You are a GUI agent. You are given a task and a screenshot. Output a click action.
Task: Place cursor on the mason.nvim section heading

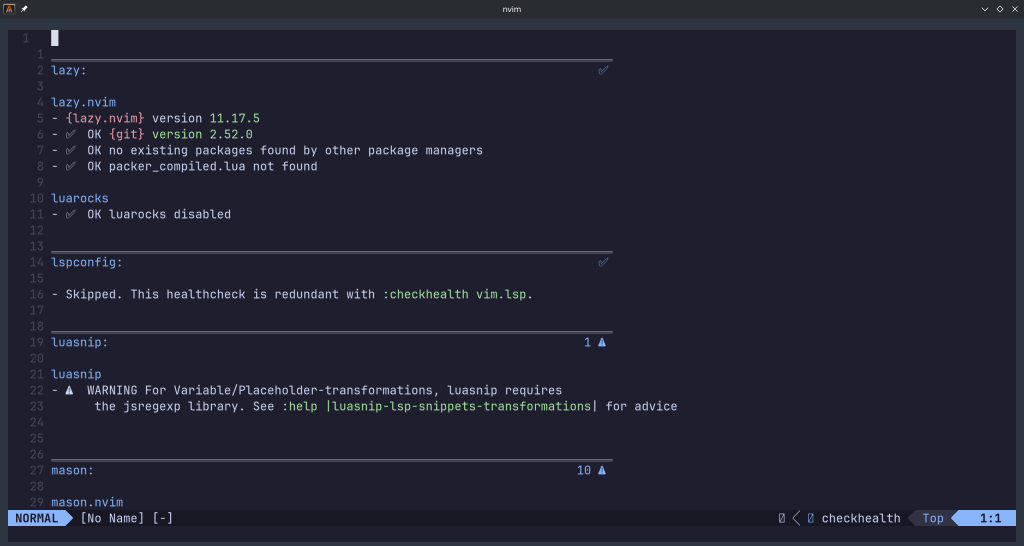(87, 502)
